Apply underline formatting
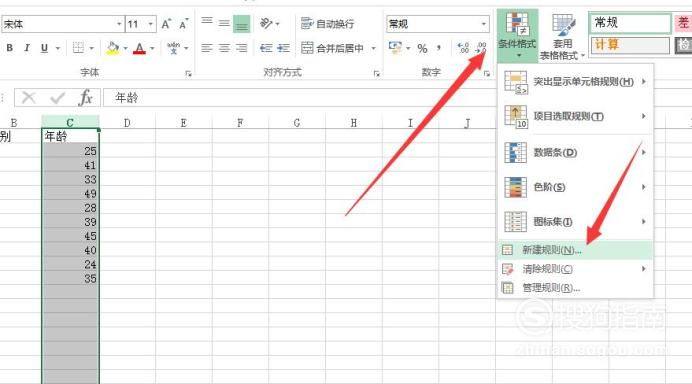 [x=44, y=48]
